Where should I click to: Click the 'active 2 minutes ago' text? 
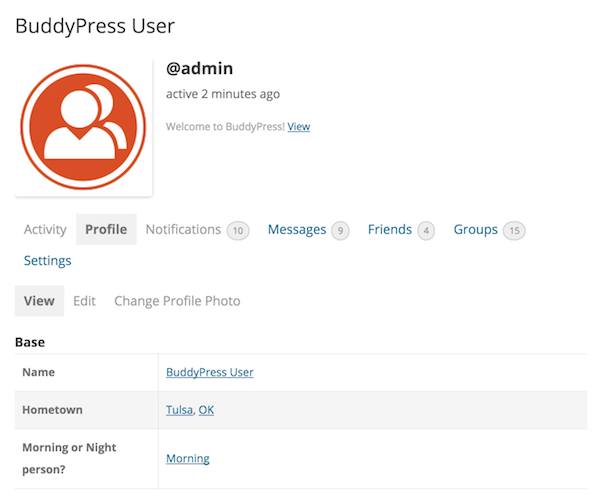pos(223,94)
